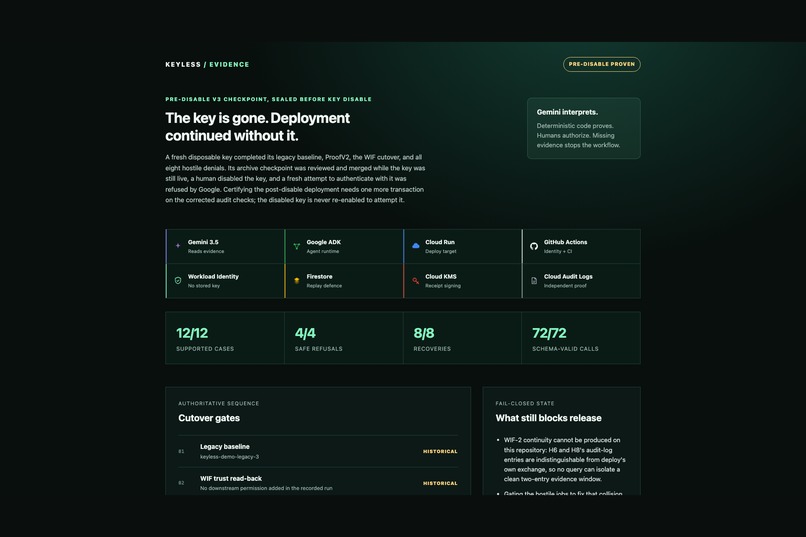Click the FAIL-CLOSED STATE label
The image size is (806, 537).
pyautogui.click(x=525, y=403)
